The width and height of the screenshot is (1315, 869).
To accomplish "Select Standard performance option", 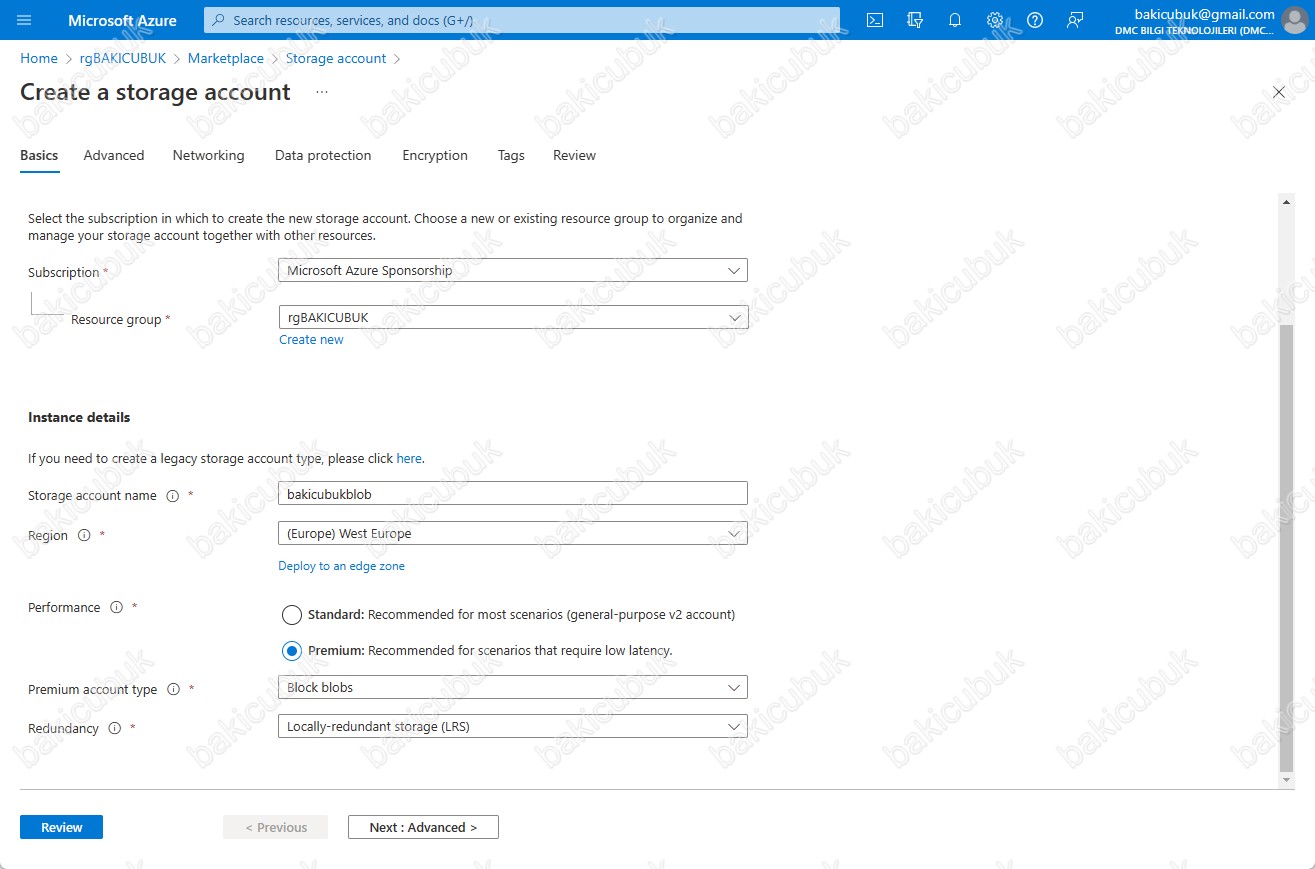I will (292, 614).
